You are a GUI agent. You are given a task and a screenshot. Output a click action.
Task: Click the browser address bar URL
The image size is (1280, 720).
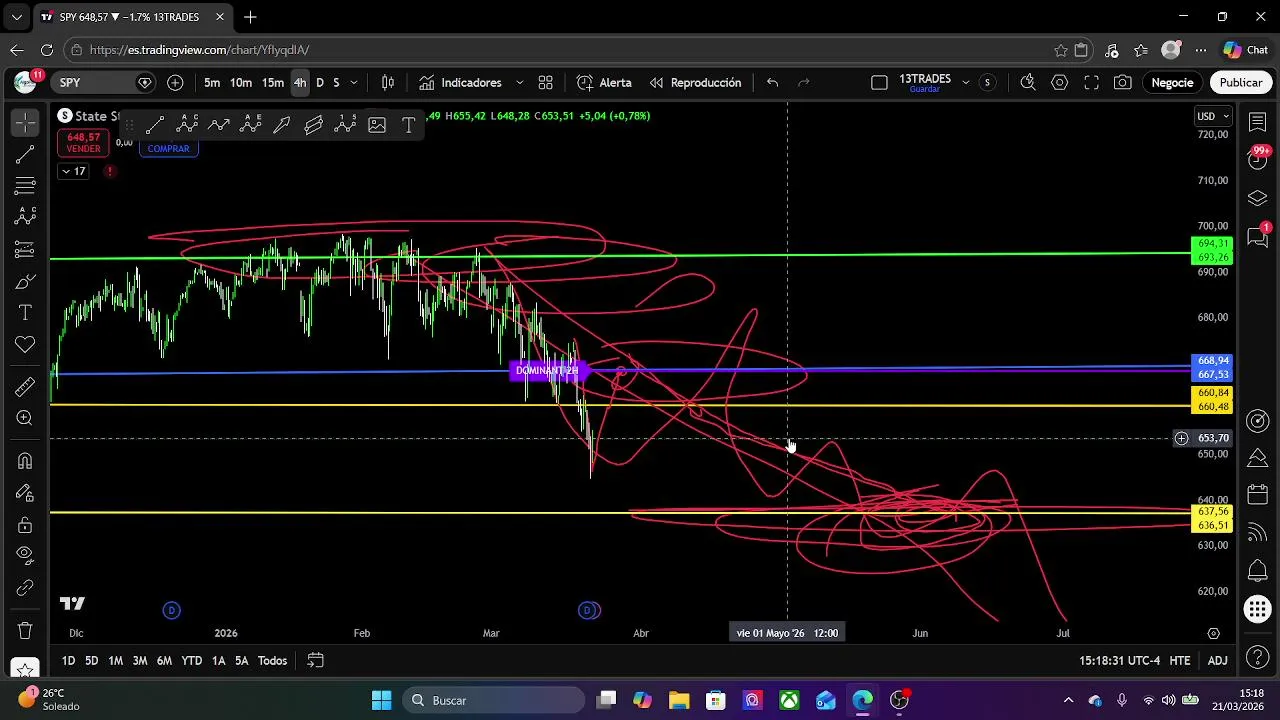coord(199,50)
